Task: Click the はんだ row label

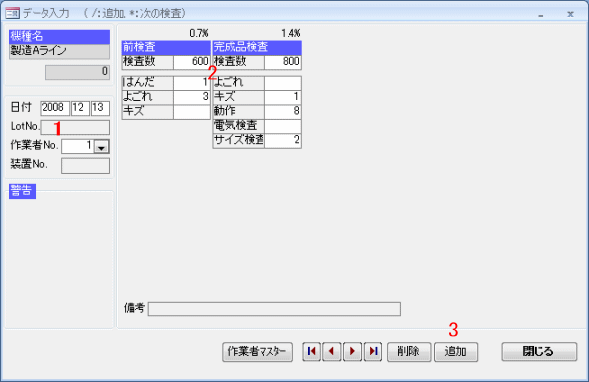Action: [148, 83]
